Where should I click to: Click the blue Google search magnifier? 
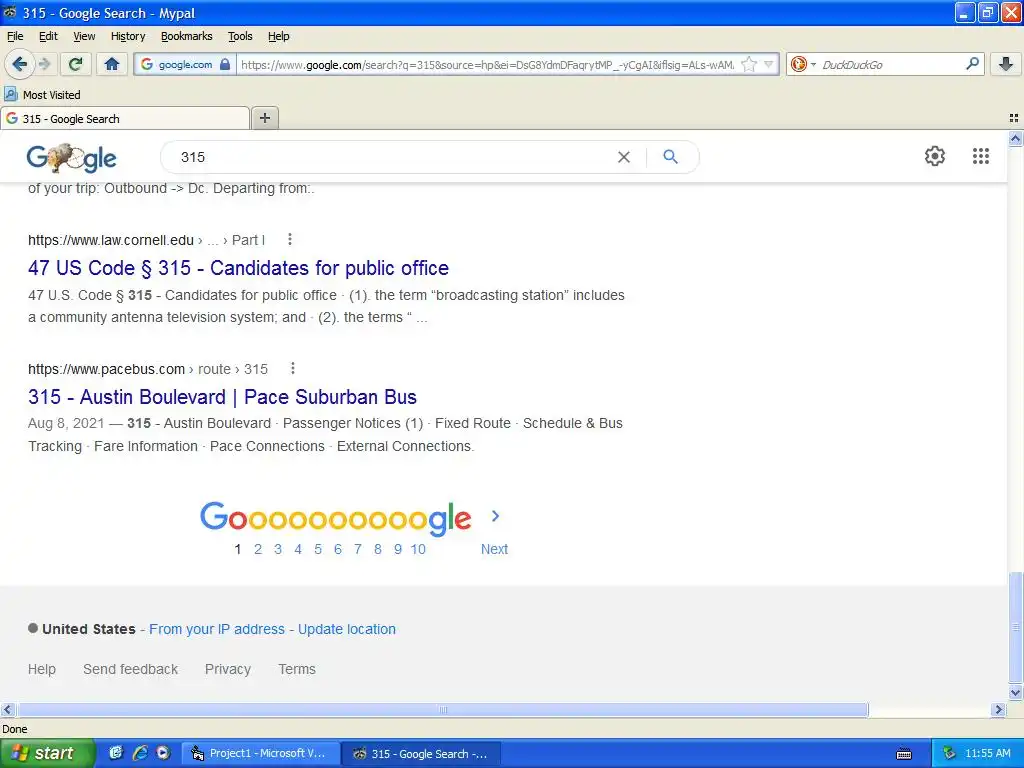670,157
